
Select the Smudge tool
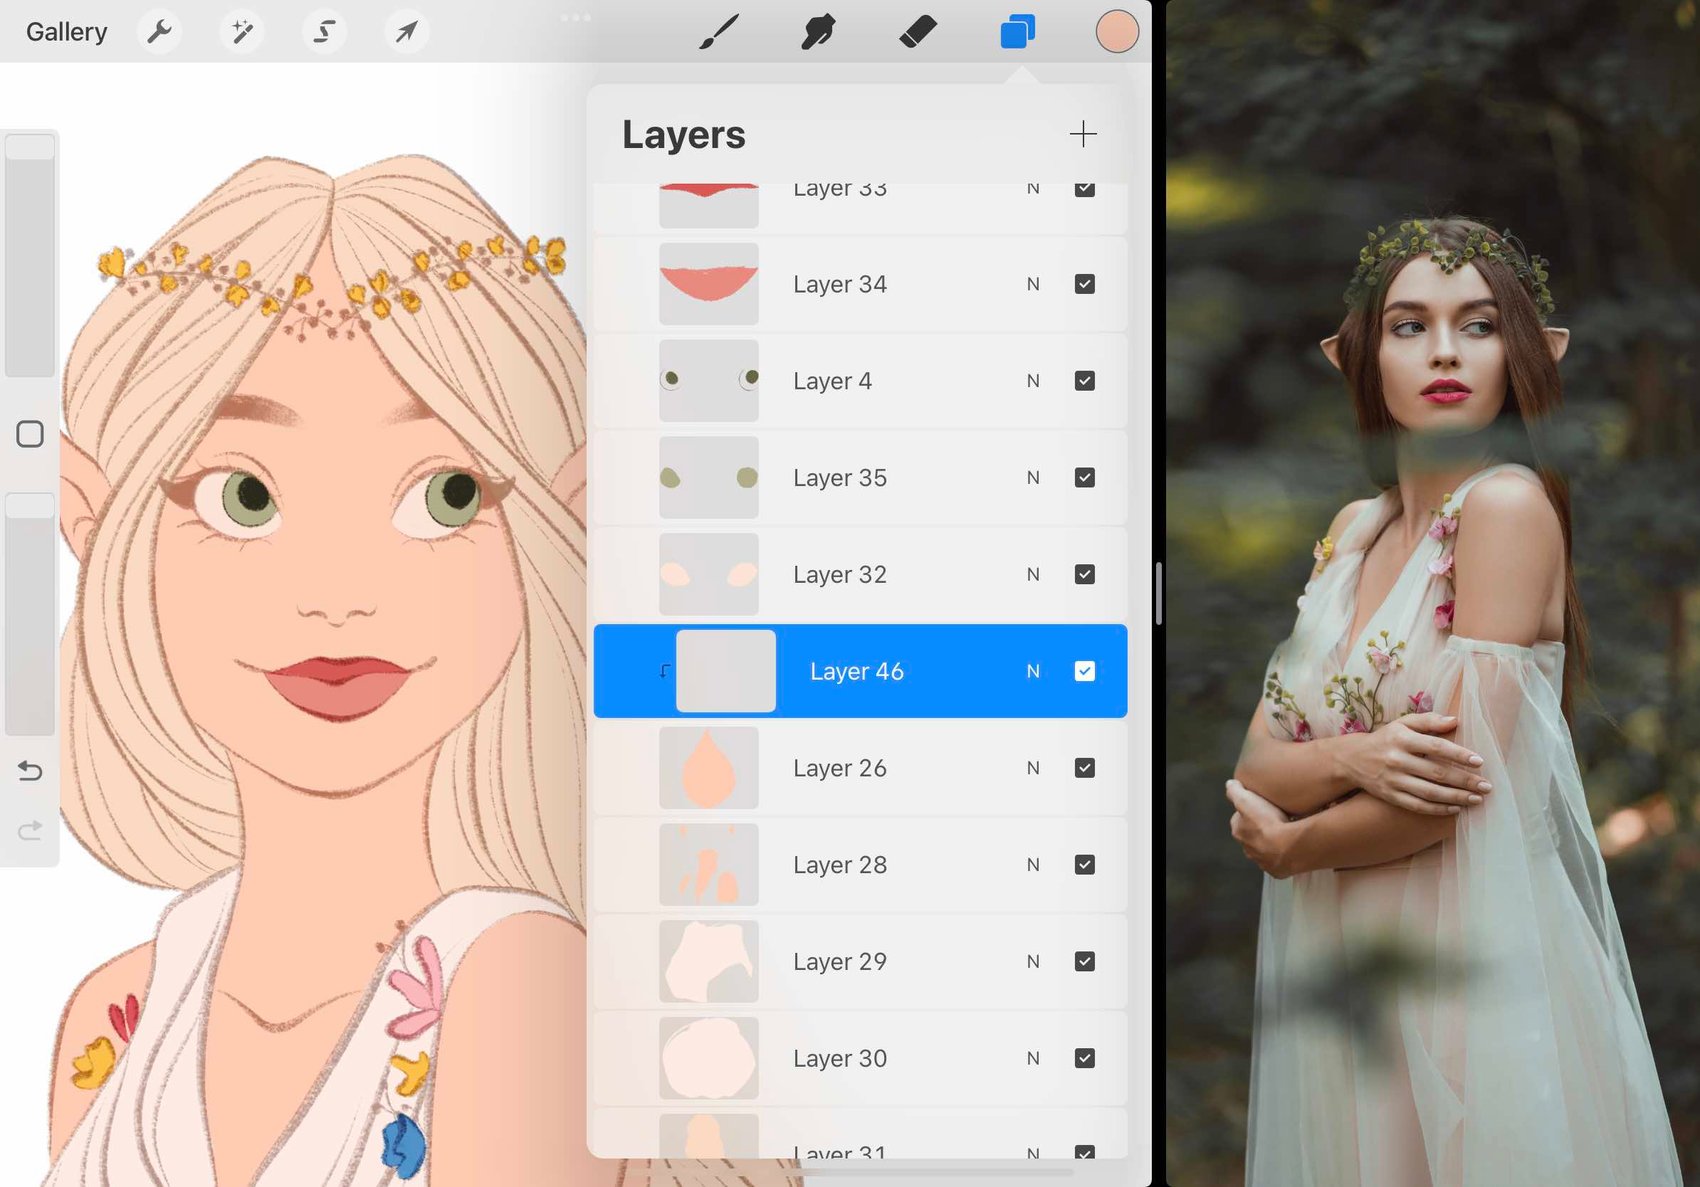pyautogui.click(x=818, y=32)
